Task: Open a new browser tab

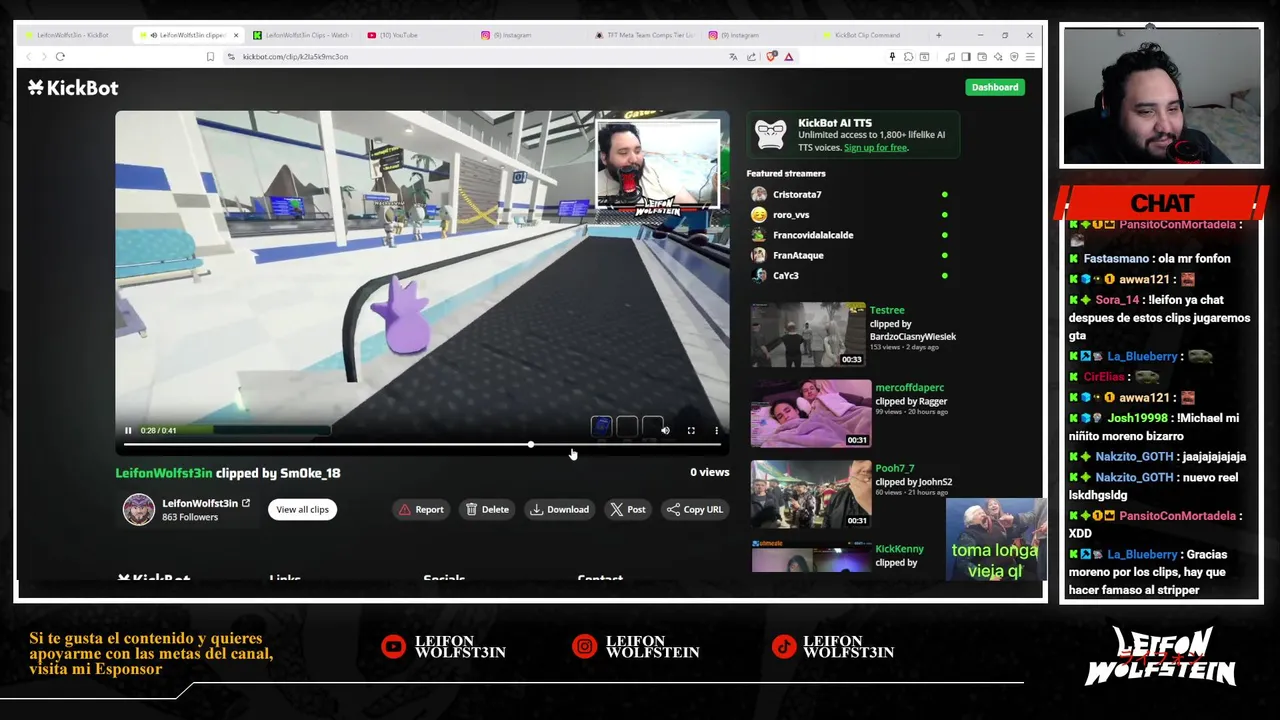Action: (938, 35)
